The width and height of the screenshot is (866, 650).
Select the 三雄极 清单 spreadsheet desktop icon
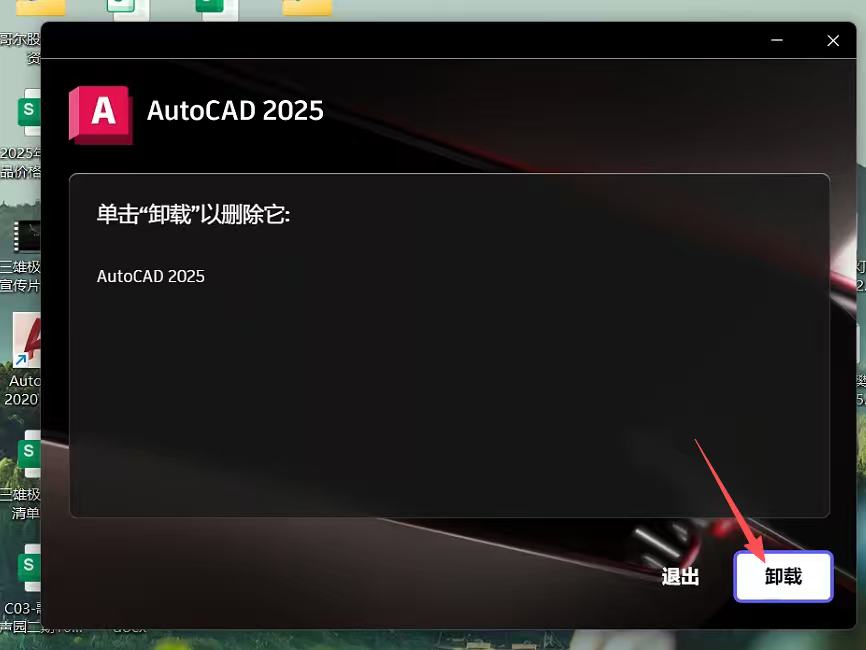(x=28, y=455)
